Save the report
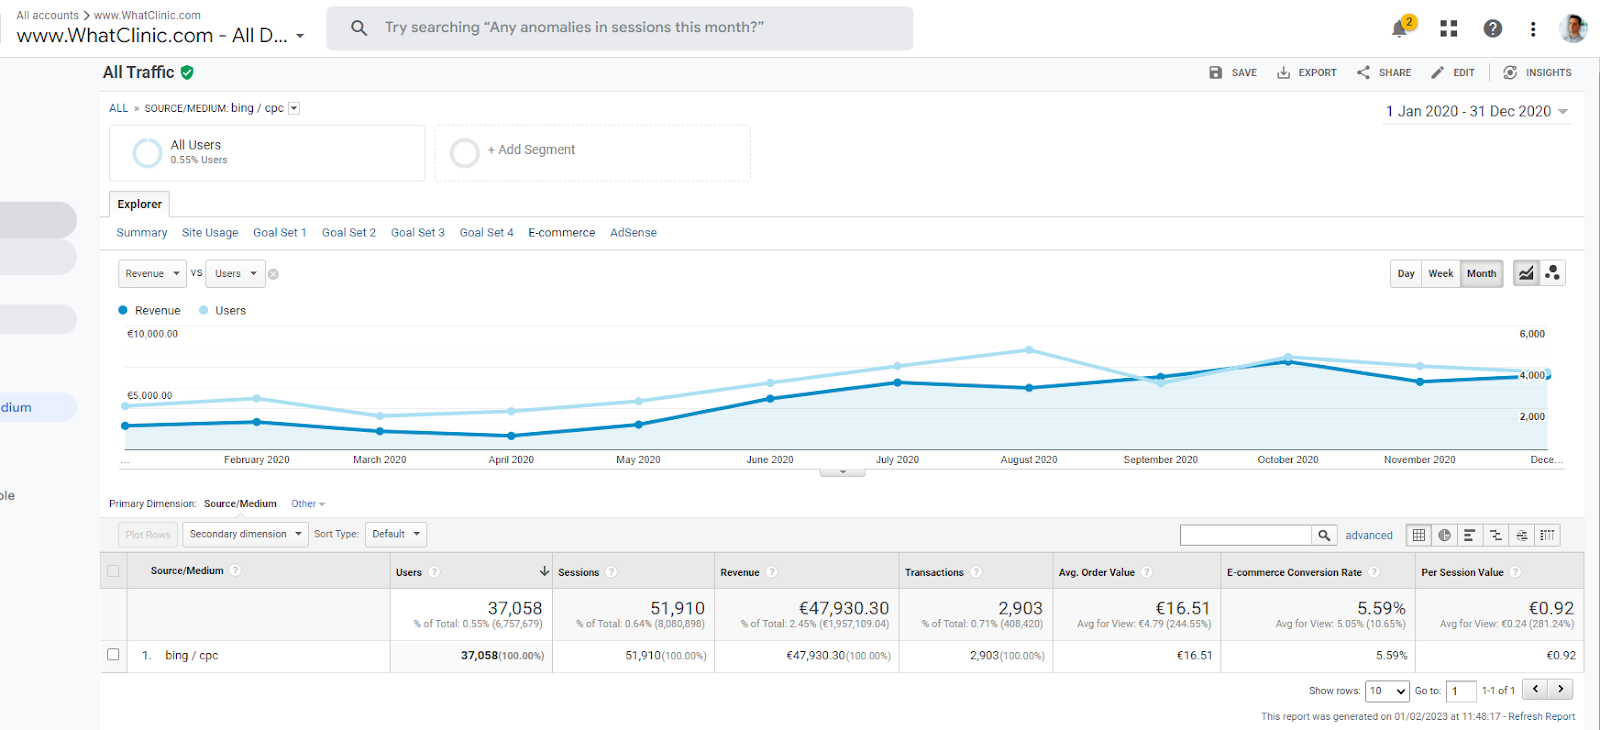The width and height of the screenshot is (1600, 730). (x=1233, y=73)
